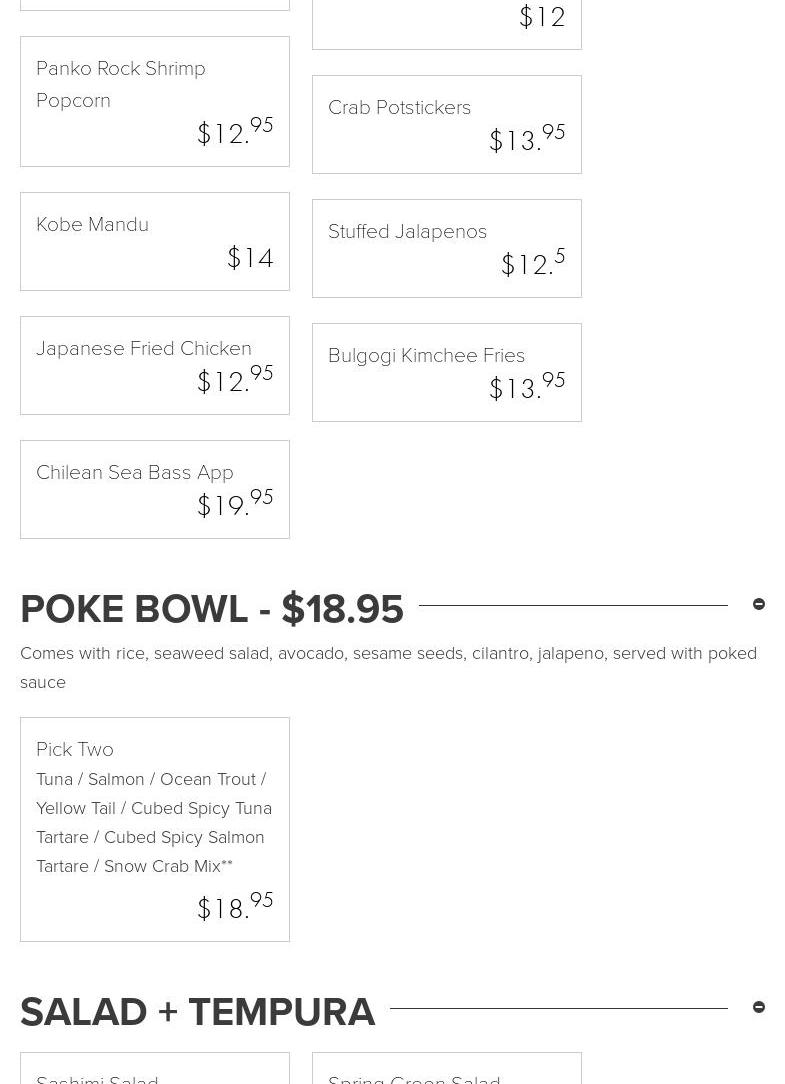Click the $12 price at the top

point(542,17)
